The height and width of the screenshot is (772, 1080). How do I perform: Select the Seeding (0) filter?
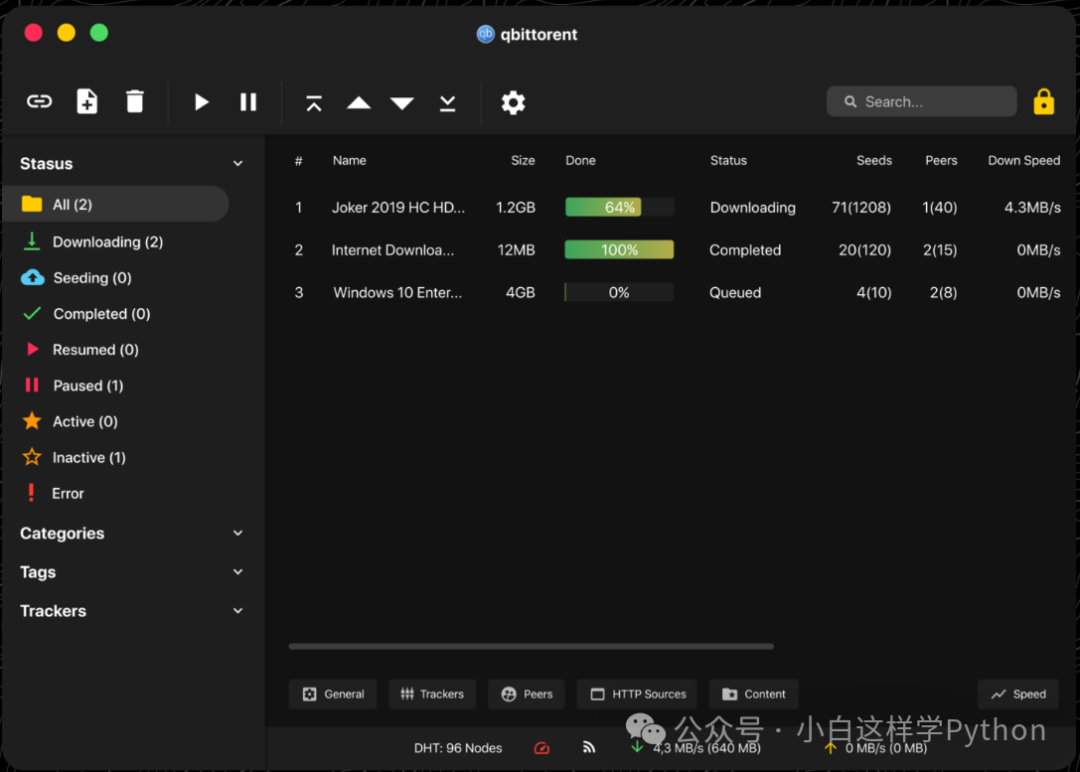click(x=76, y=278)
